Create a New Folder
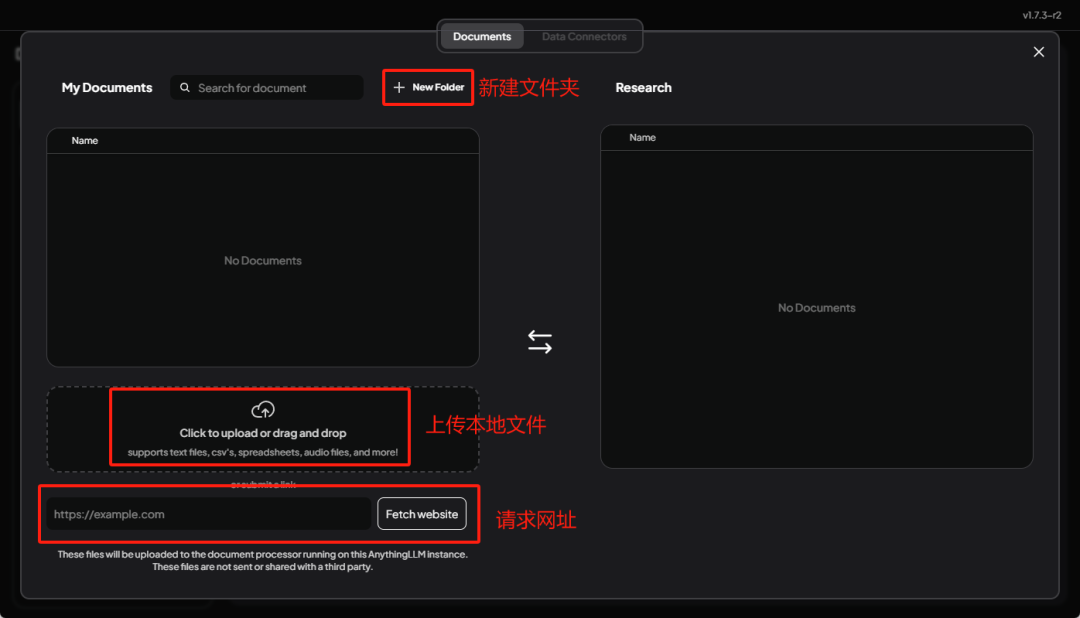This screenshot has height=618, width=1080. pos(428,87)
